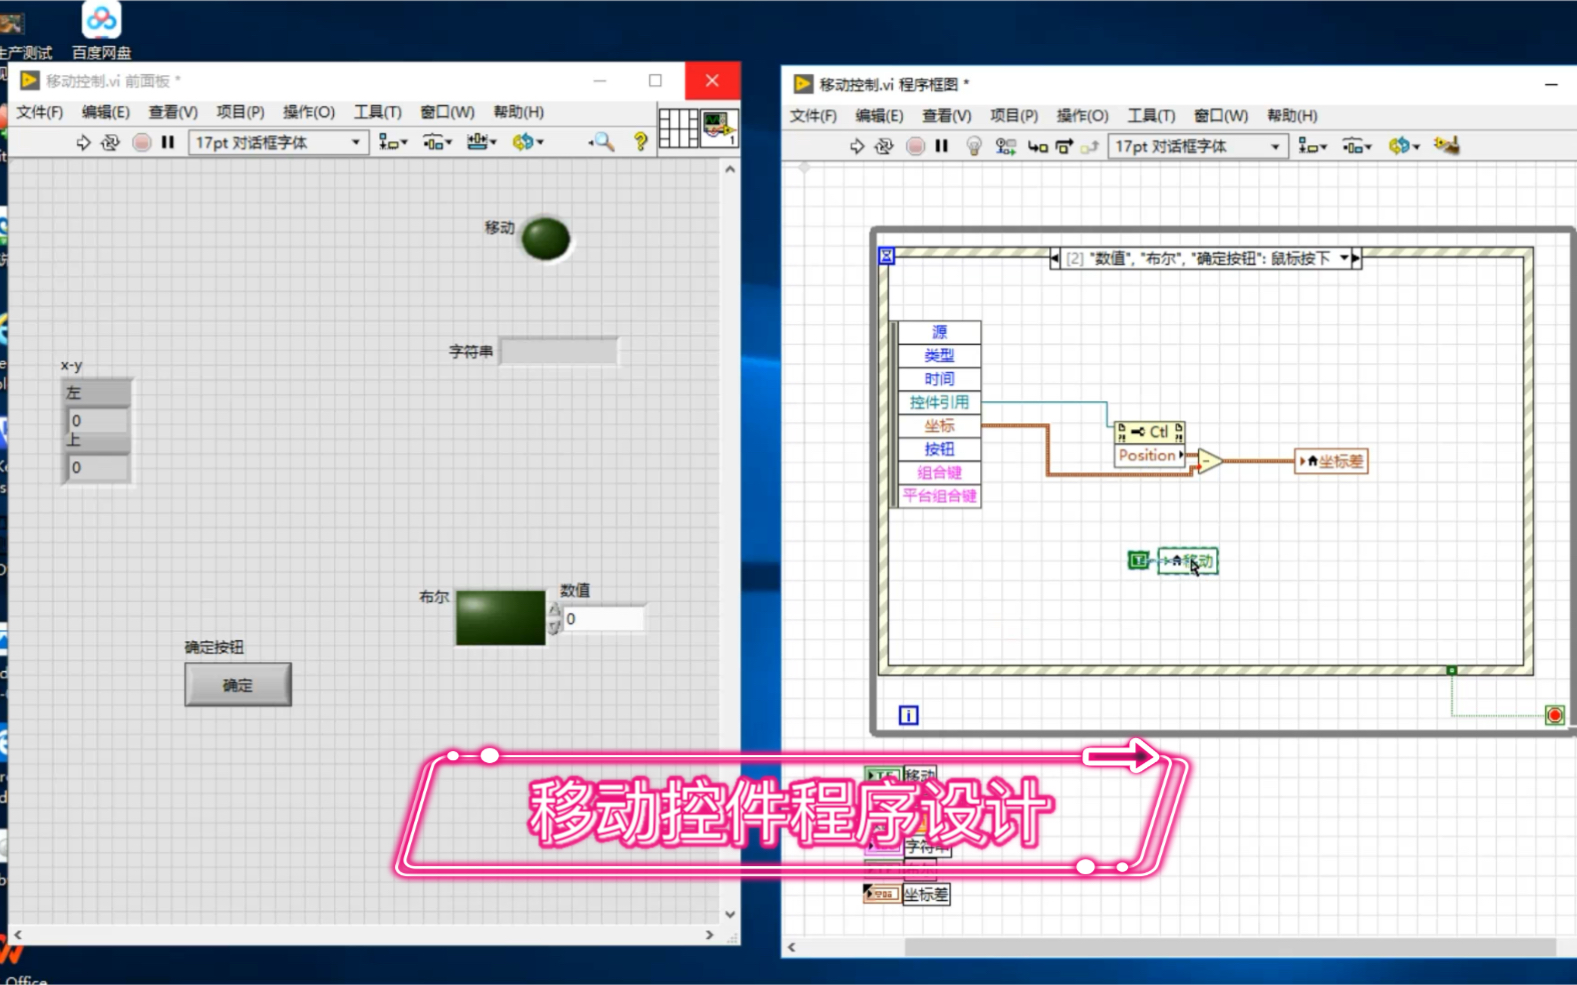Screen dimensions: 1577x985
Task: Click Step Out in block diagram toolbar
Action: pos(1090,147)
